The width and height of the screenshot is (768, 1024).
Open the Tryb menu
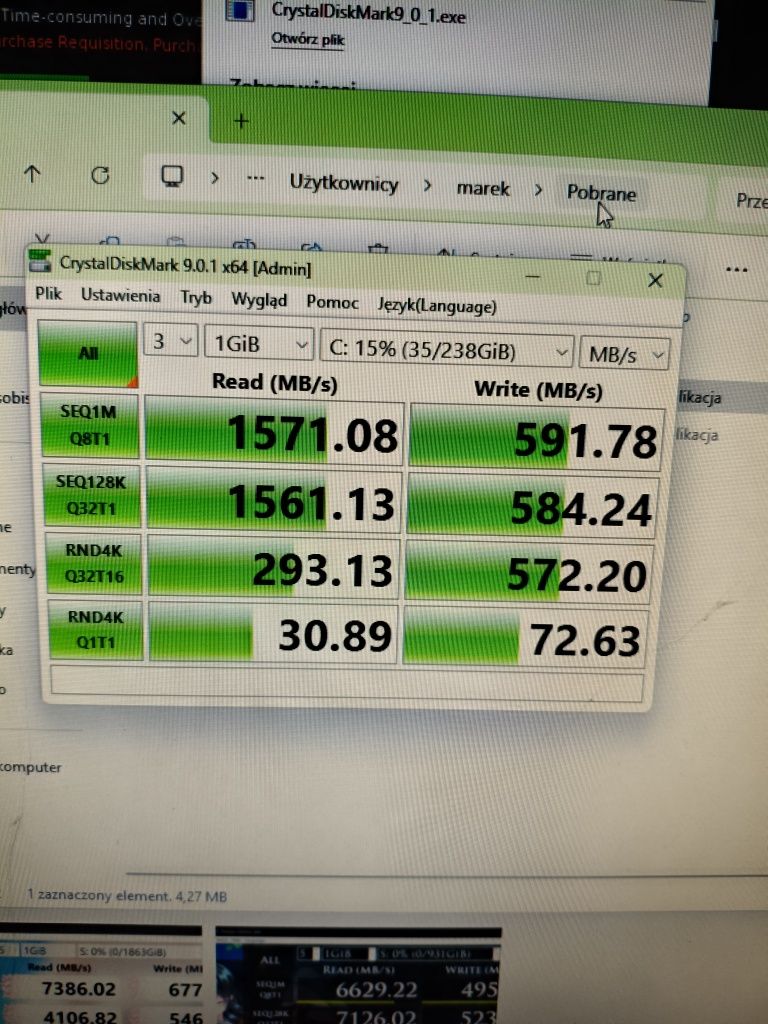pos(196,298)
